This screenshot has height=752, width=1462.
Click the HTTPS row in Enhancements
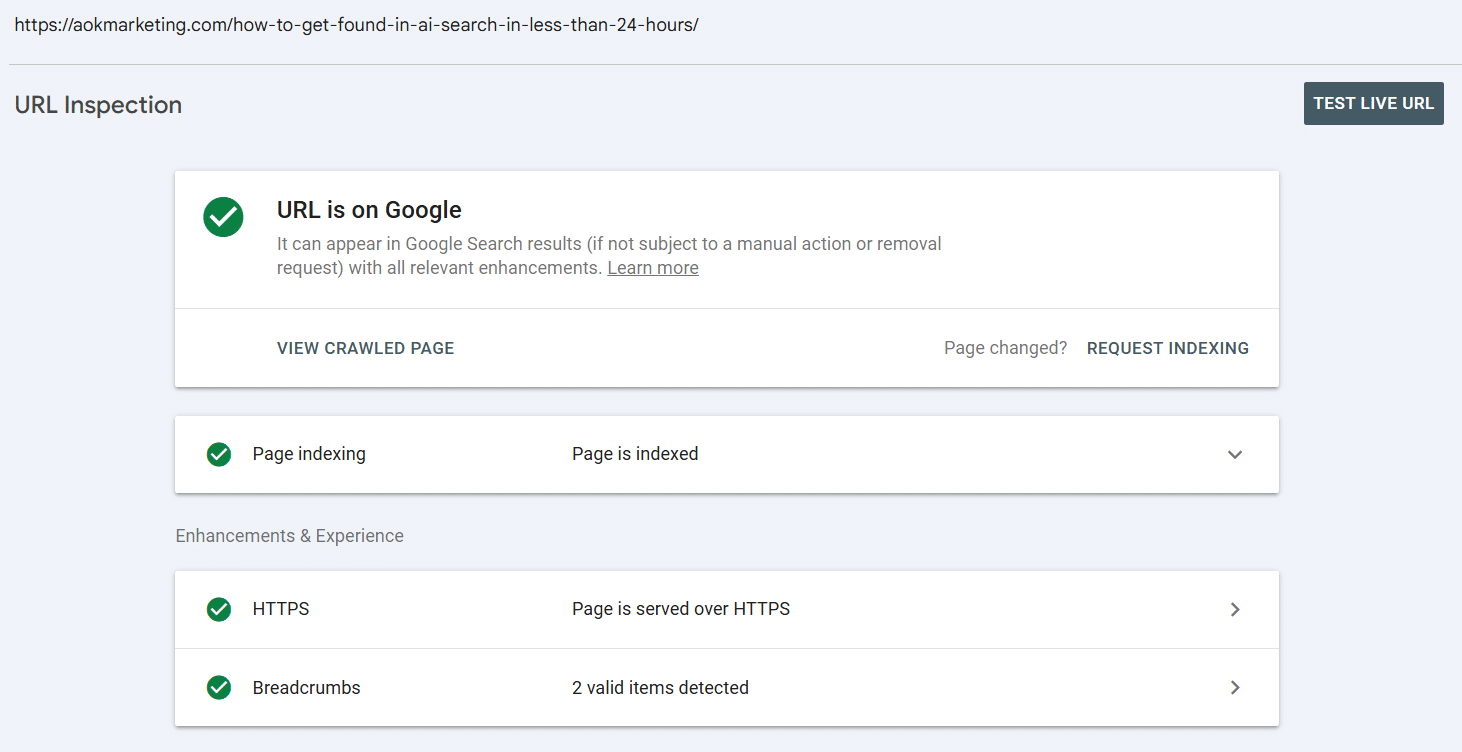click(x=727, y=609)
